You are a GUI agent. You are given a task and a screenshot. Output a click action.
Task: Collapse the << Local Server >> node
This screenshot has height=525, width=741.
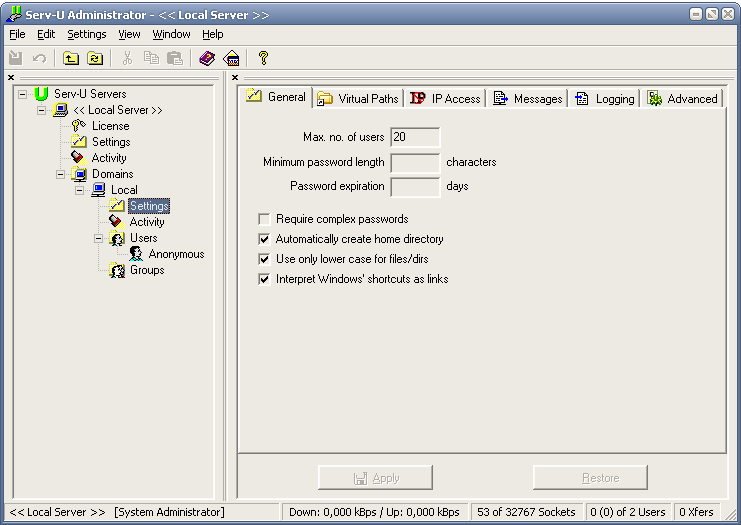pos(42,110)
